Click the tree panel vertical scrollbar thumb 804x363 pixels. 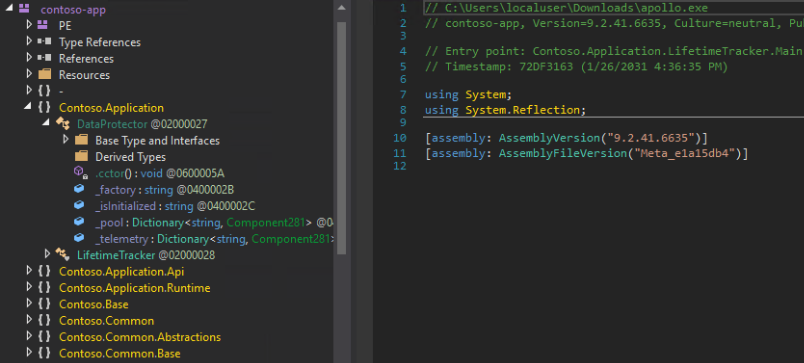coord(341,138)
